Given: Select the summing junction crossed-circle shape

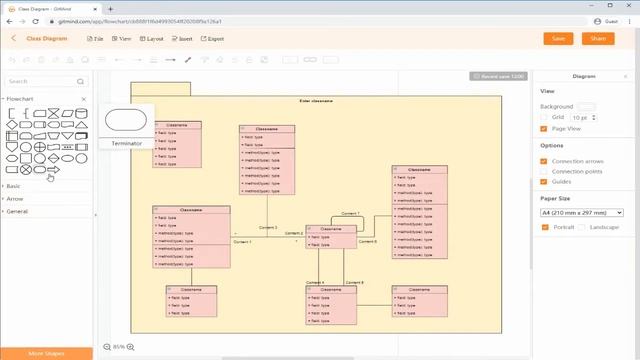Looking at the screenshot, I should (x=26, y=169).
